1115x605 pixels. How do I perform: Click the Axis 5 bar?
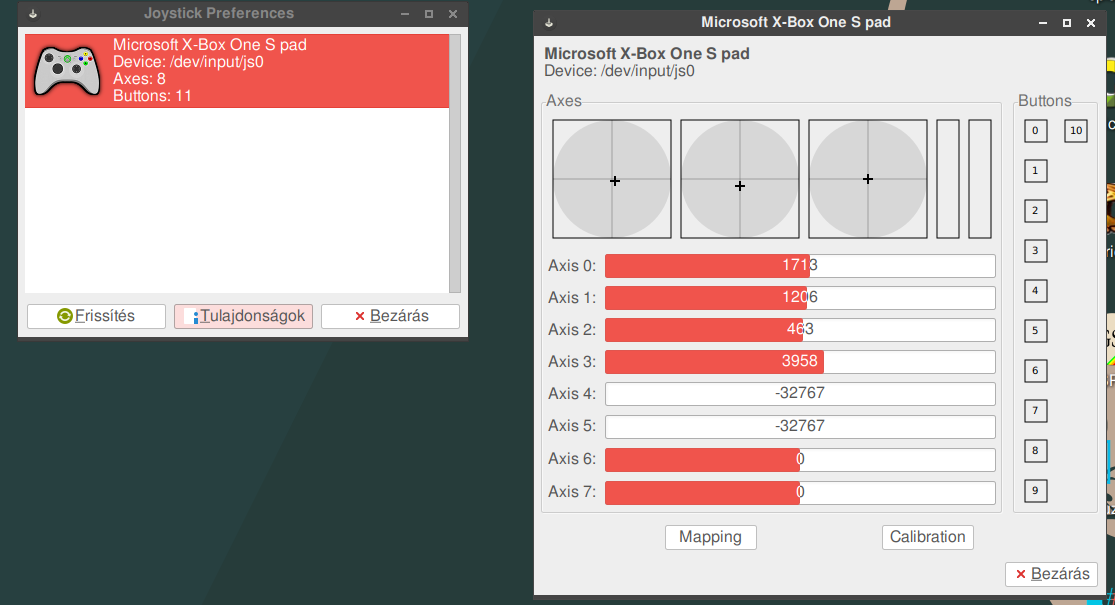tap(800, 427)
